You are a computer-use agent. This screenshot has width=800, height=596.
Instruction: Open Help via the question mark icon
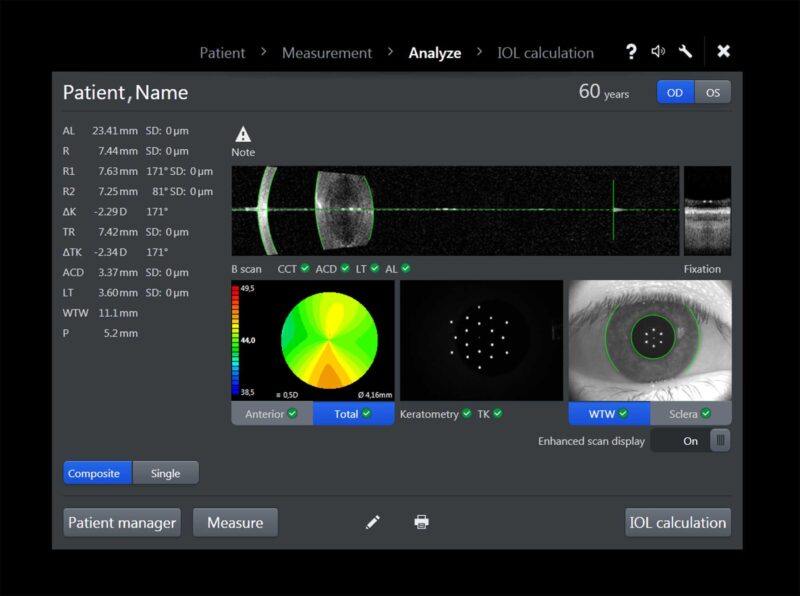pyautogui.click(x=630, y=51)
